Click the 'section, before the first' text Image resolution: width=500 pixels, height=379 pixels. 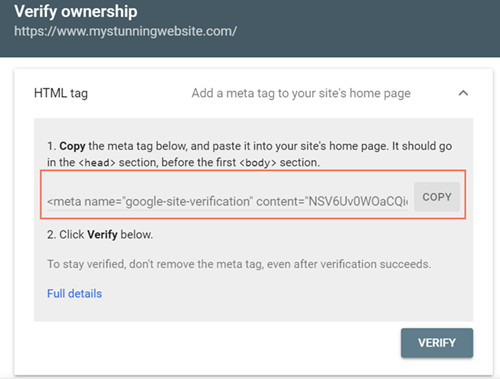point(177,163)
